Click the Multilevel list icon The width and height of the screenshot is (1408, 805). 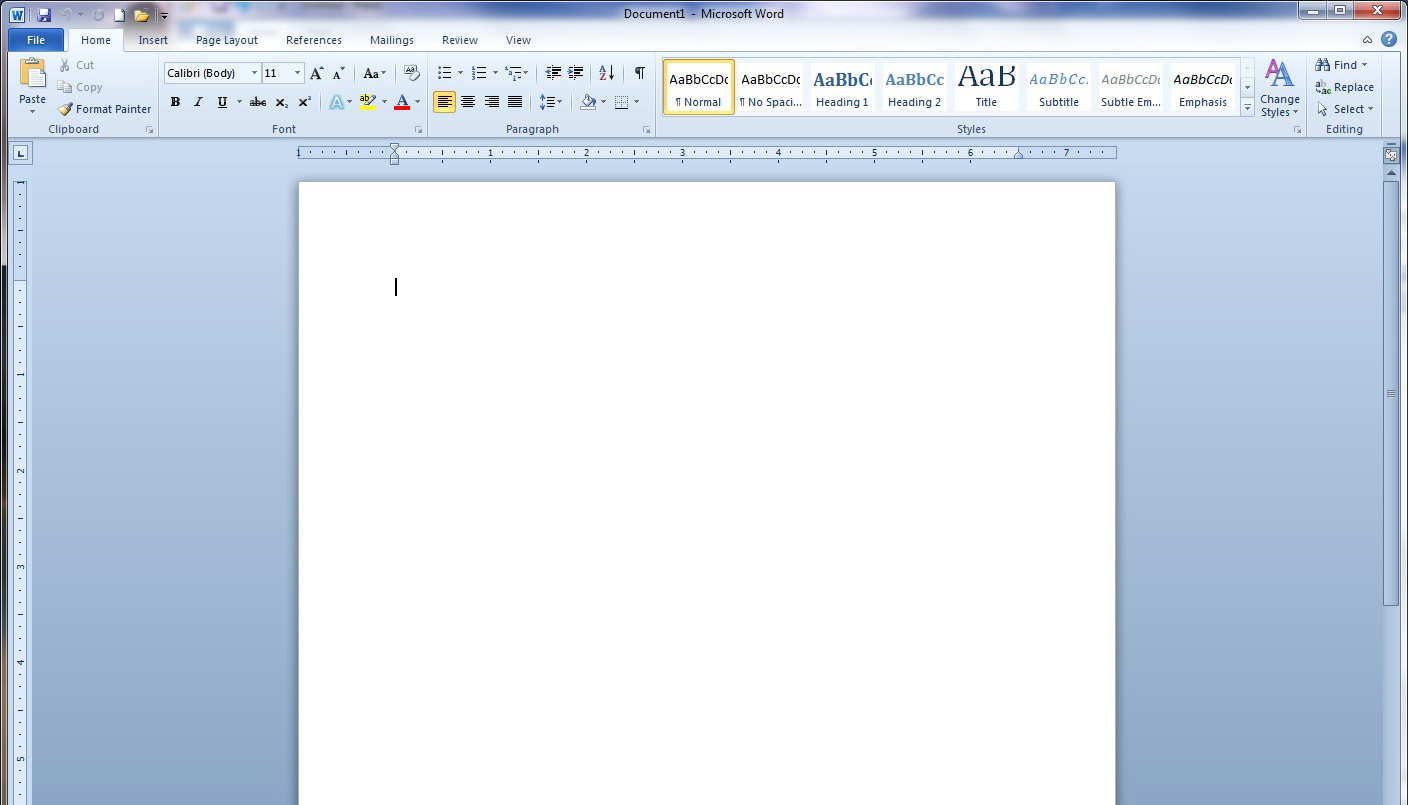tap(513, 73)
